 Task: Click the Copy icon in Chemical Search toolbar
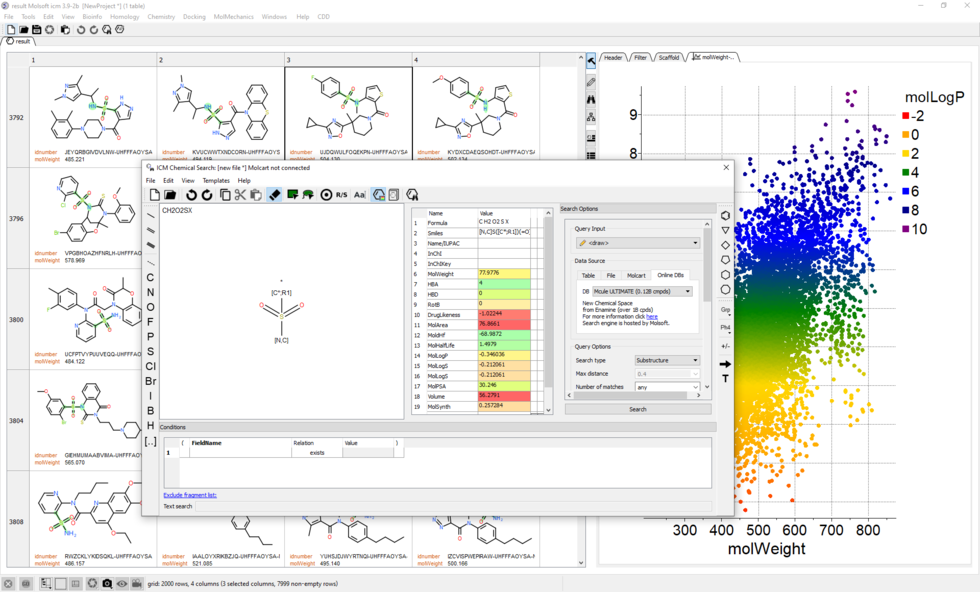click(225, 195)
